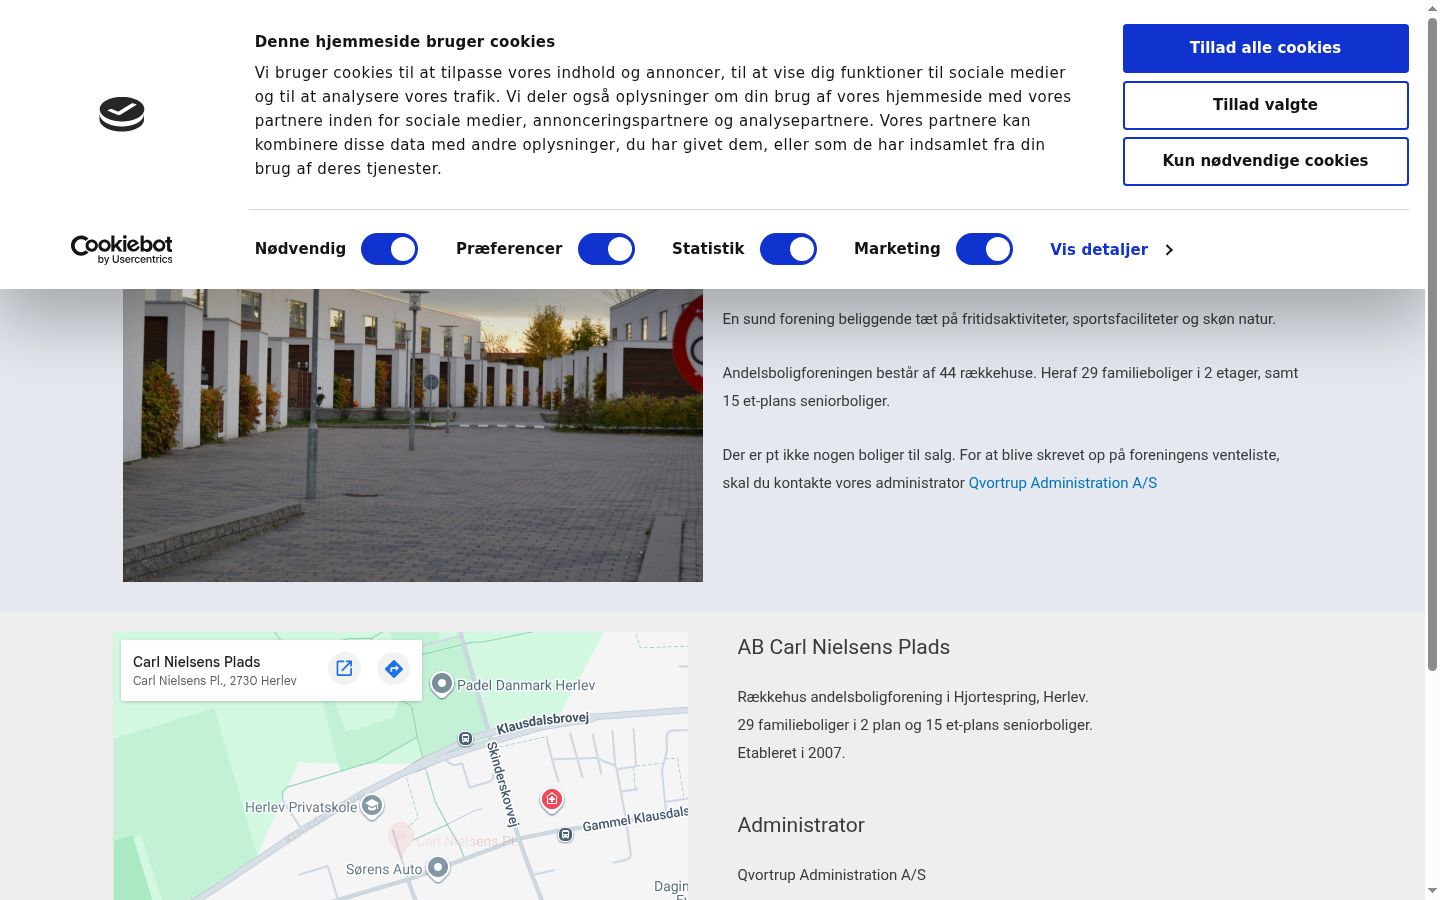Toggle the Nødvendig cookie switch
Image resolution: width=1440 pixels, height=900 pixels.
(x=389, y=249)
